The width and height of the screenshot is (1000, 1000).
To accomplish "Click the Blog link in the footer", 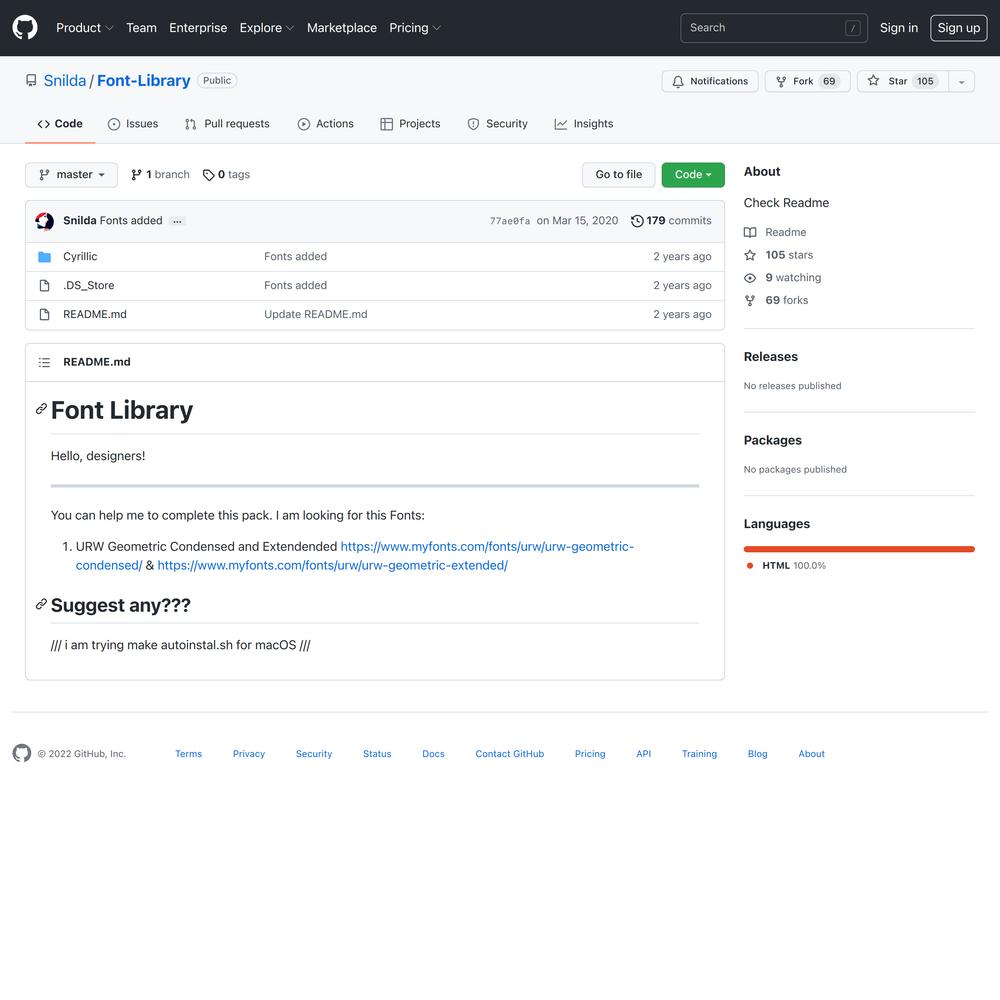I will (x=757, y=754).
